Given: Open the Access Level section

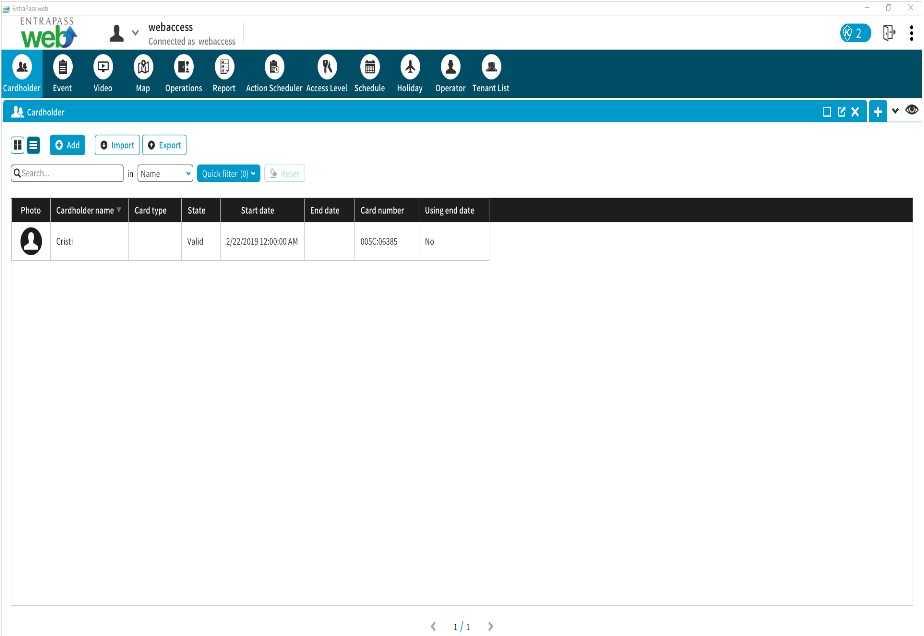Looking at the screenshot, I should (x=326, y=74).
